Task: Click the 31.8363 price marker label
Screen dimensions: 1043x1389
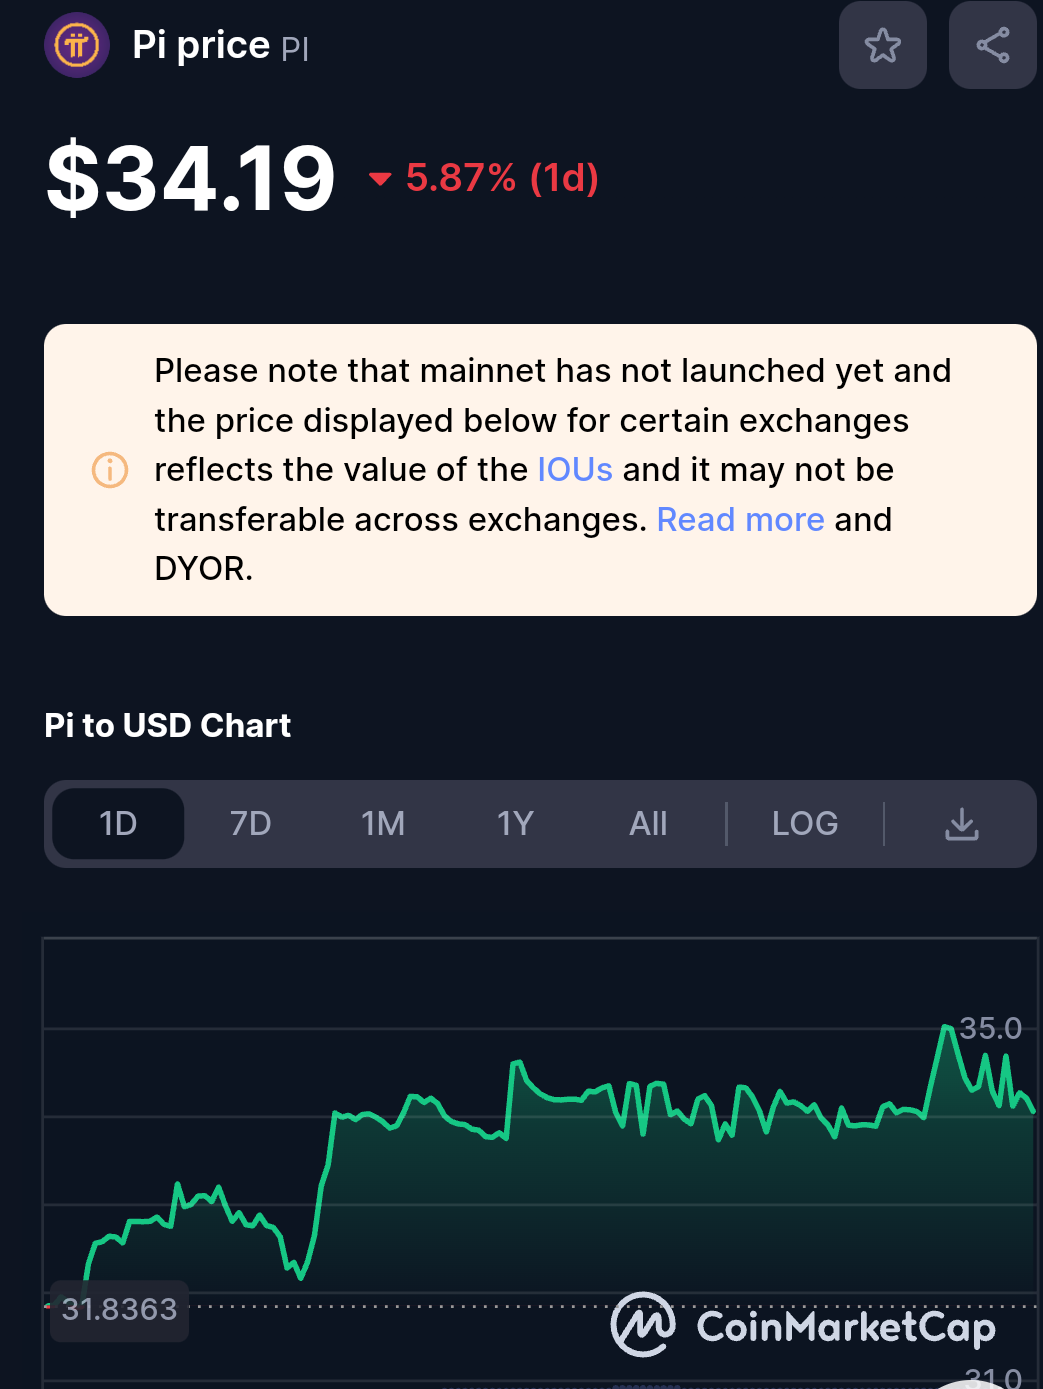Action: tap(119, 1309)
